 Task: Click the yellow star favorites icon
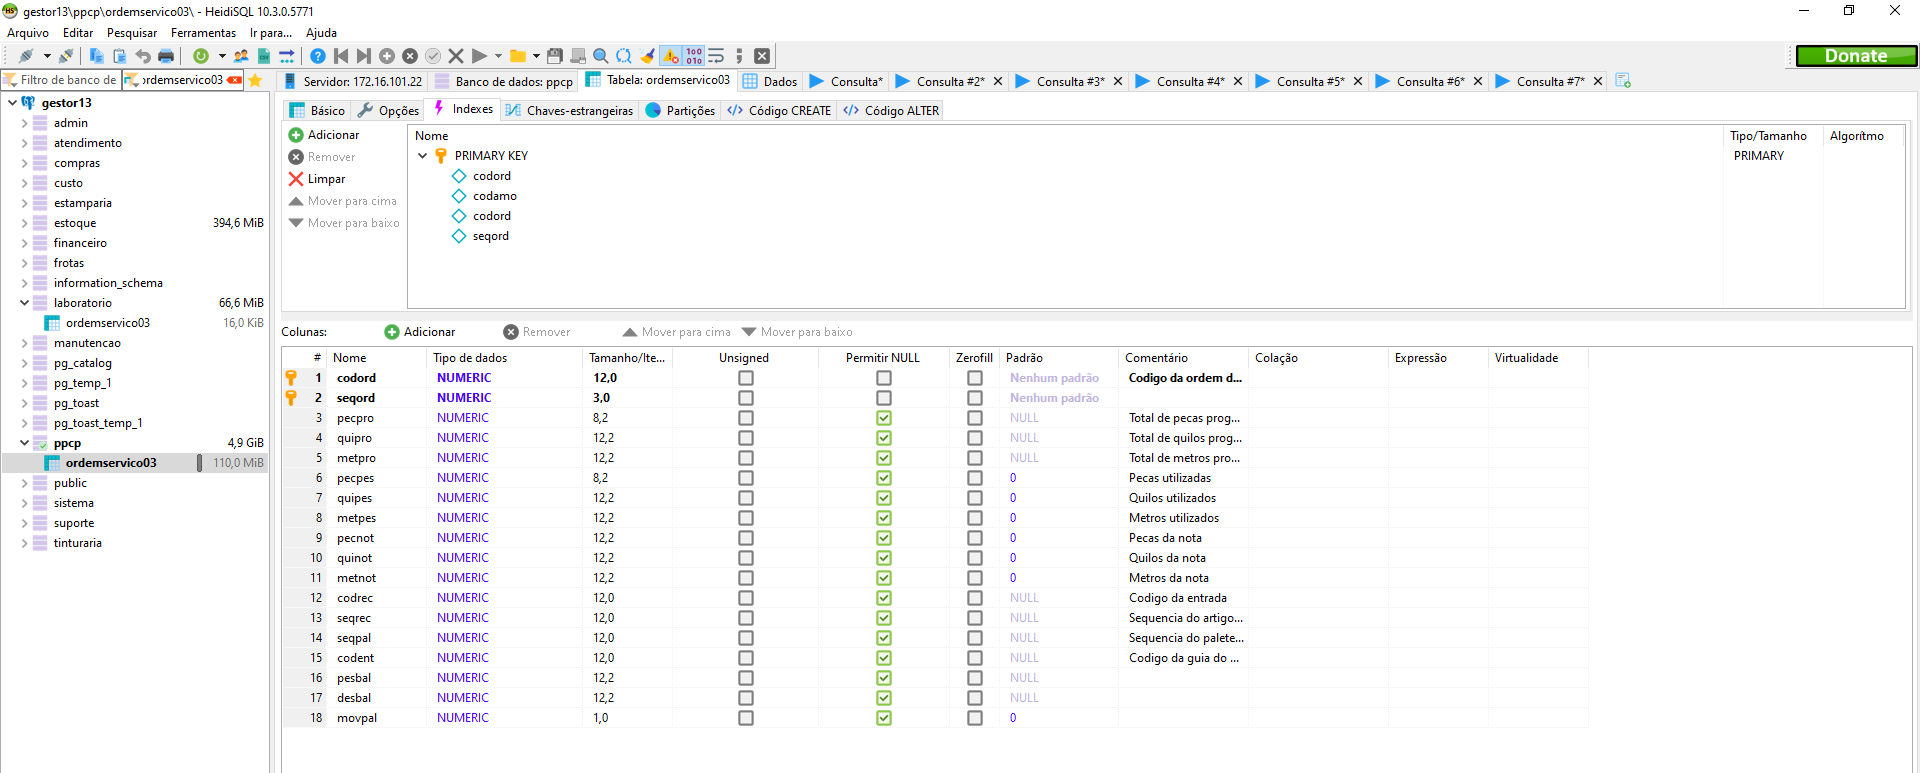coord(255,80)
